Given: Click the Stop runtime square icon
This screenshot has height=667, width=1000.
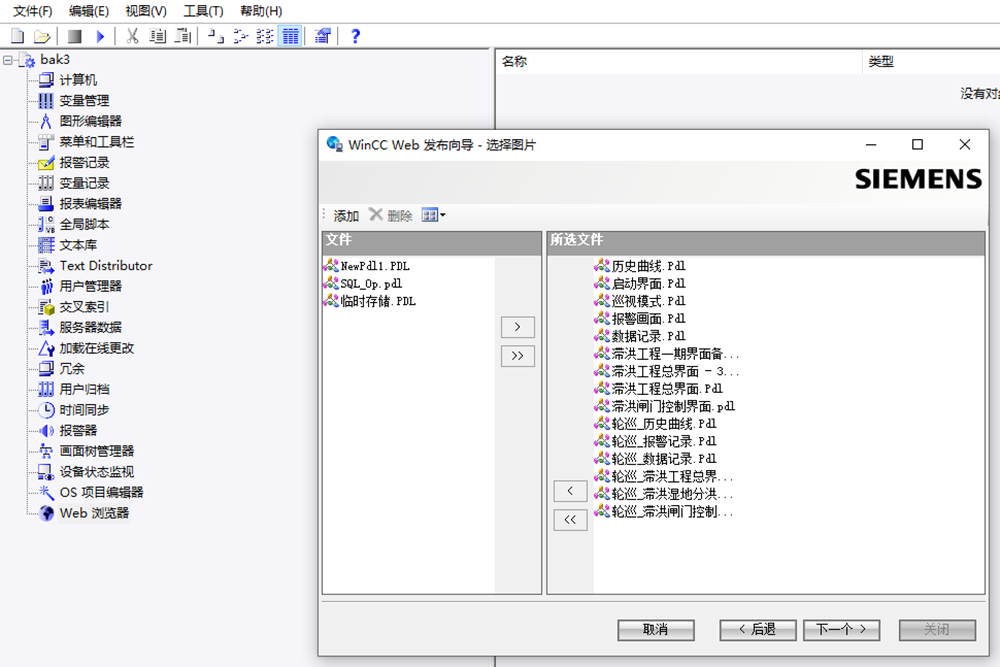Looking at the screenshot, I should coord(75,36).
